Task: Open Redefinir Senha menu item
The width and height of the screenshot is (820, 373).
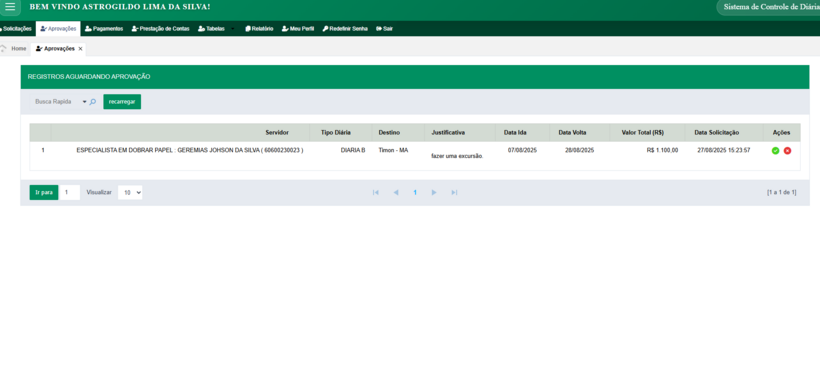Action: [345, 29]
